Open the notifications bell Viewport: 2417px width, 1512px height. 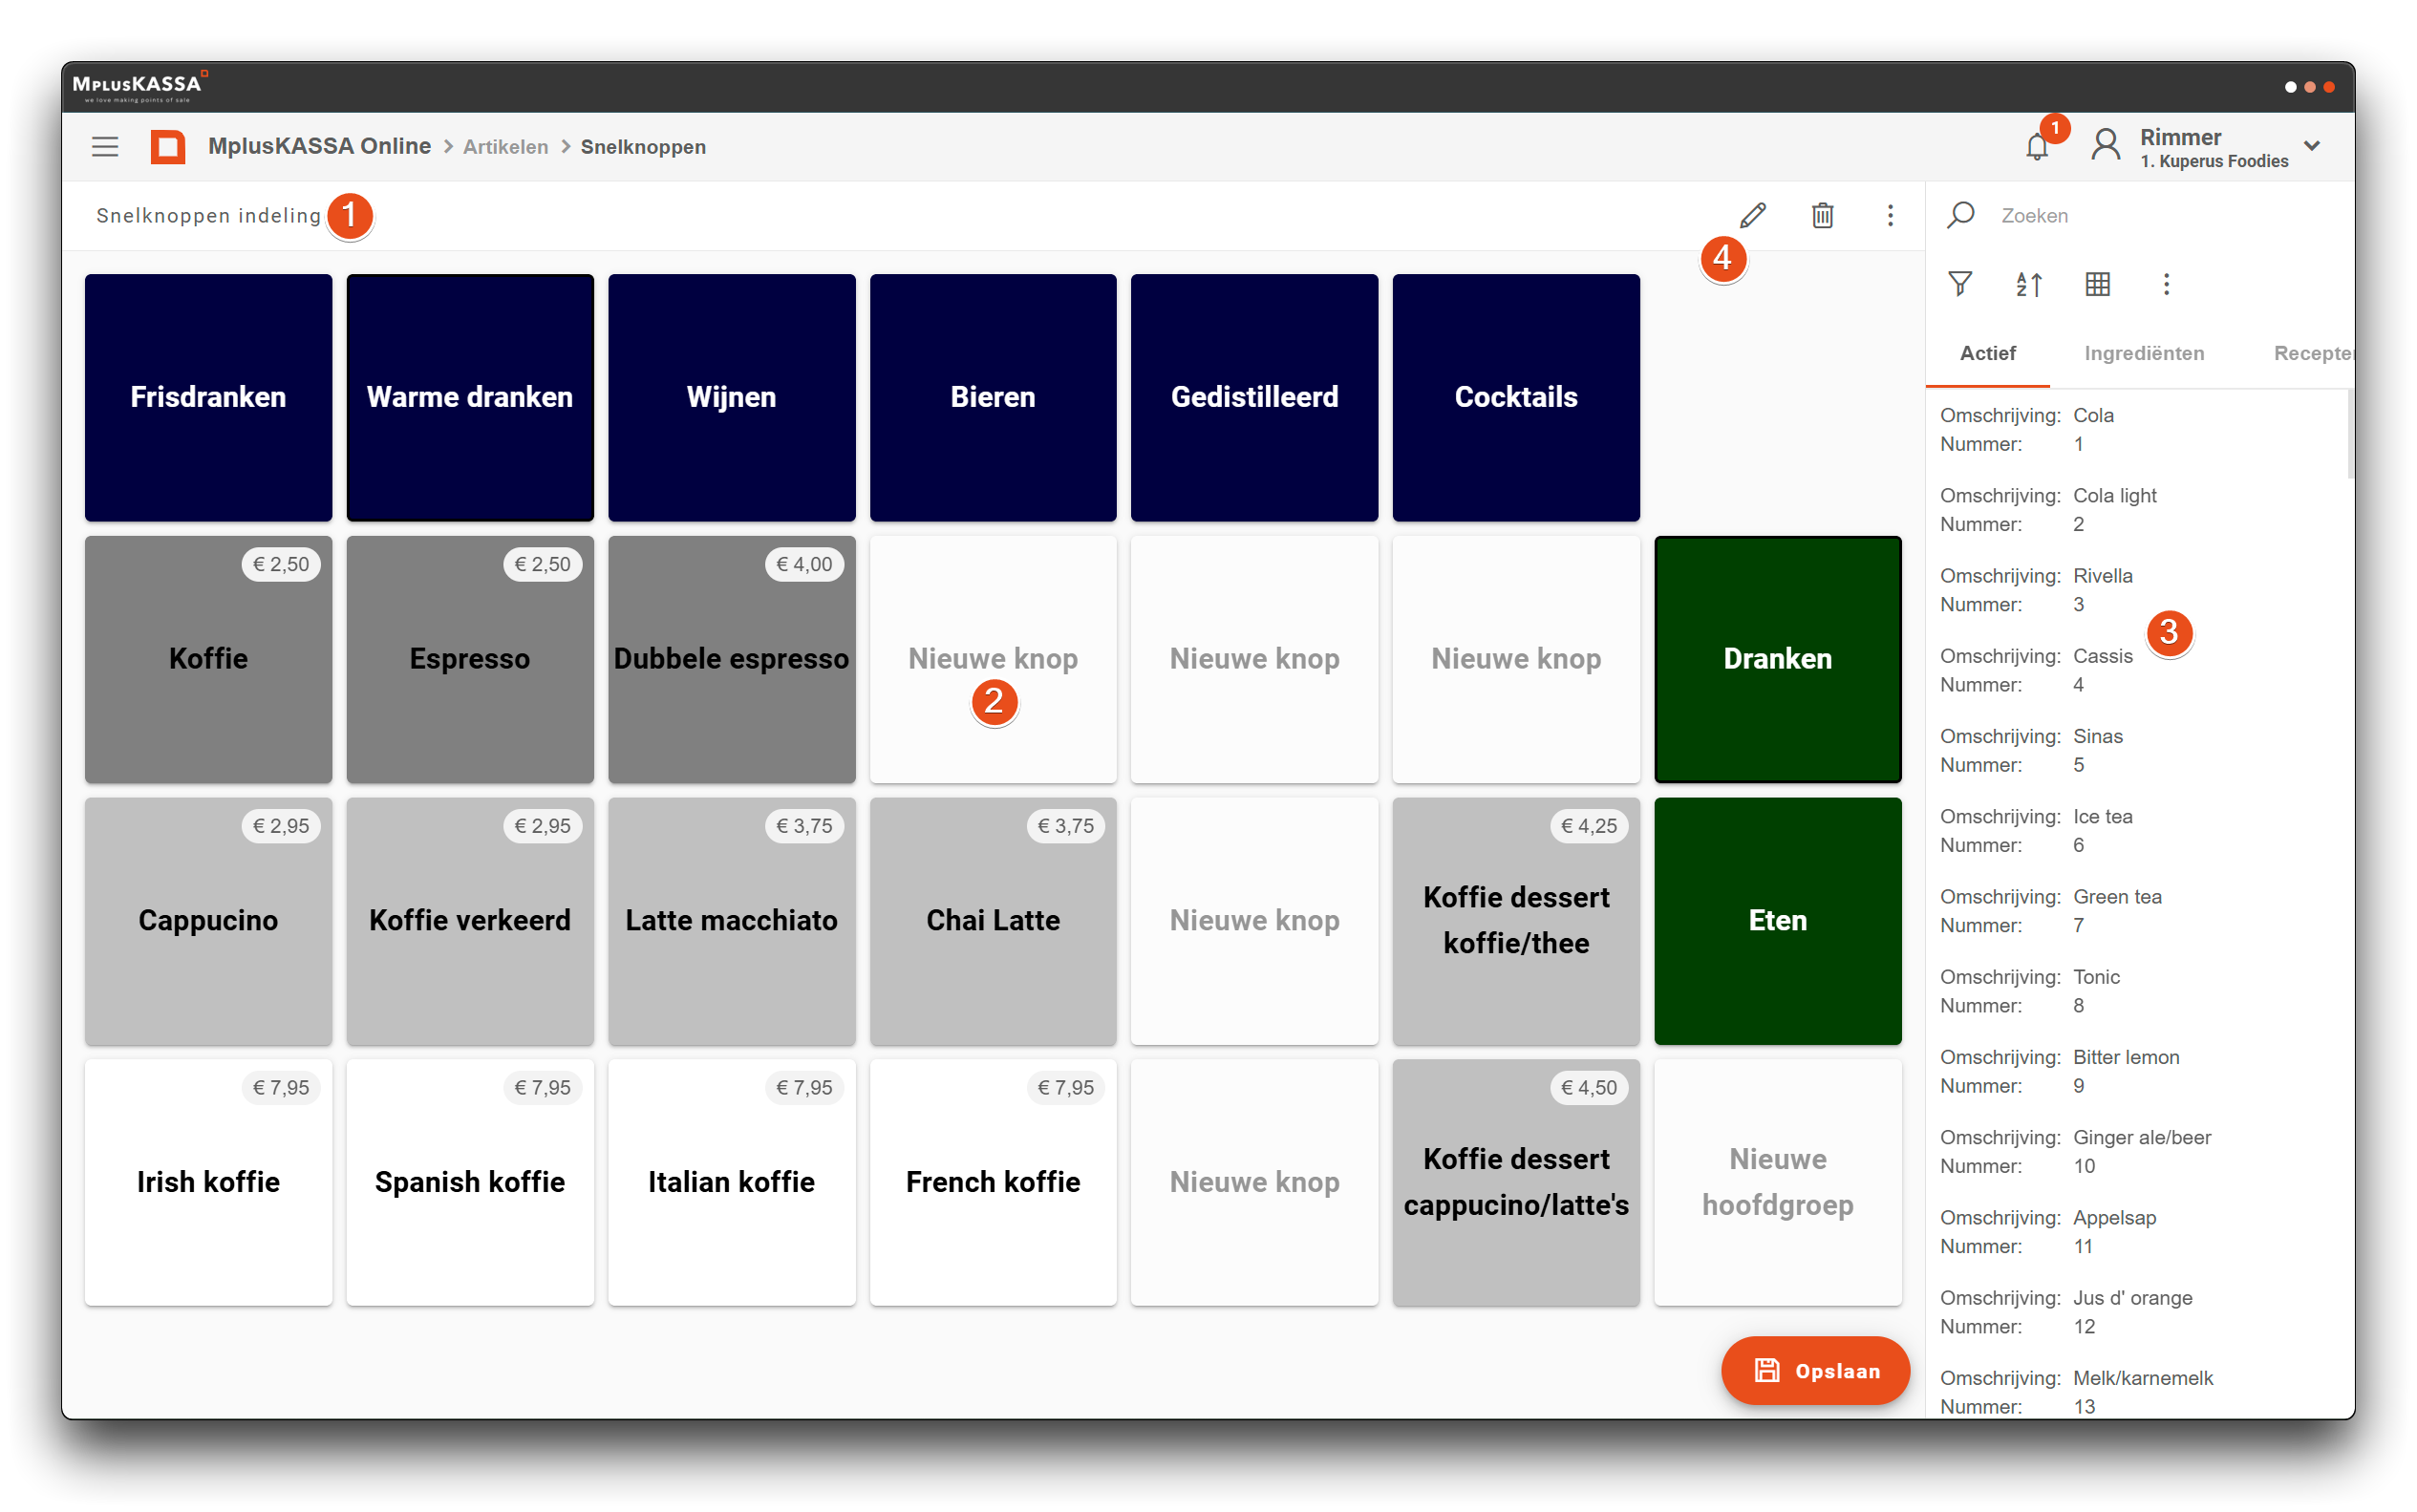point(2036,147)
